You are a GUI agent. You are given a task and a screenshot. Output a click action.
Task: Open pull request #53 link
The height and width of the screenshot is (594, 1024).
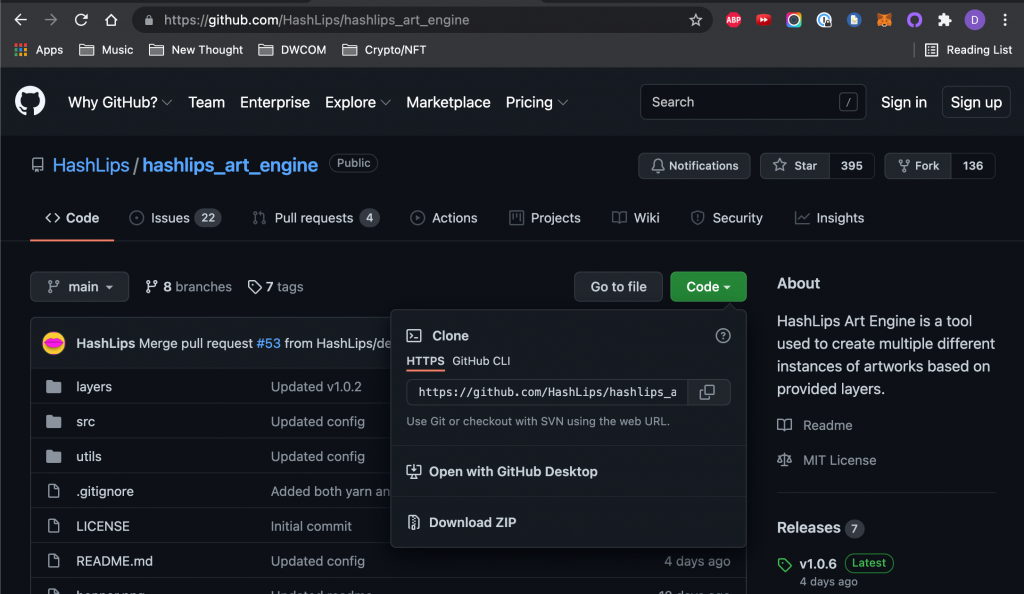click(x=268, y=343)
